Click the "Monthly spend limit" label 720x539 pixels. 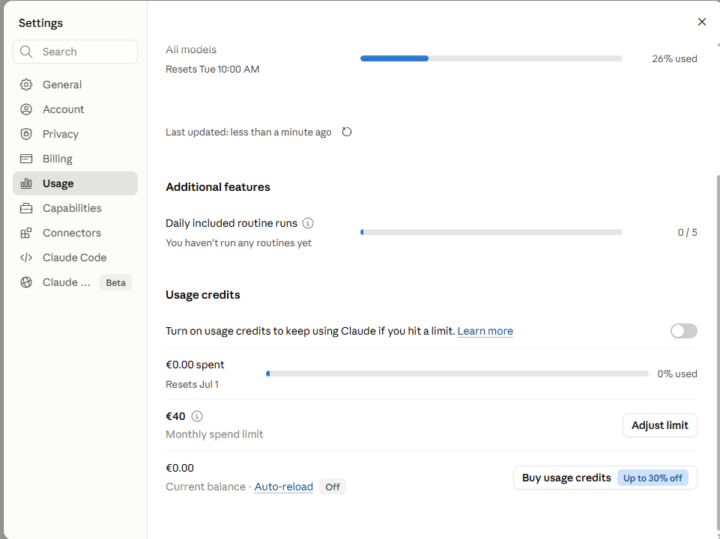click(x=214, y=434)
